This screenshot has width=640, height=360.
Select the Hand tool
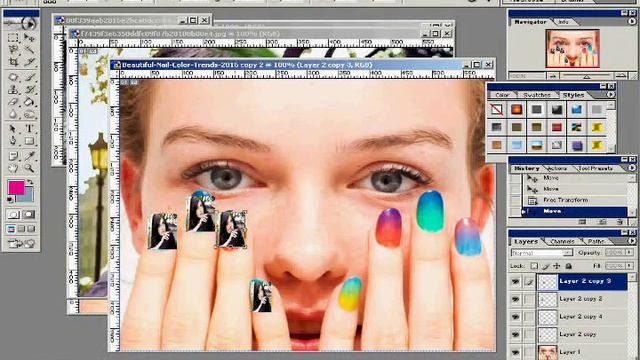13,168
